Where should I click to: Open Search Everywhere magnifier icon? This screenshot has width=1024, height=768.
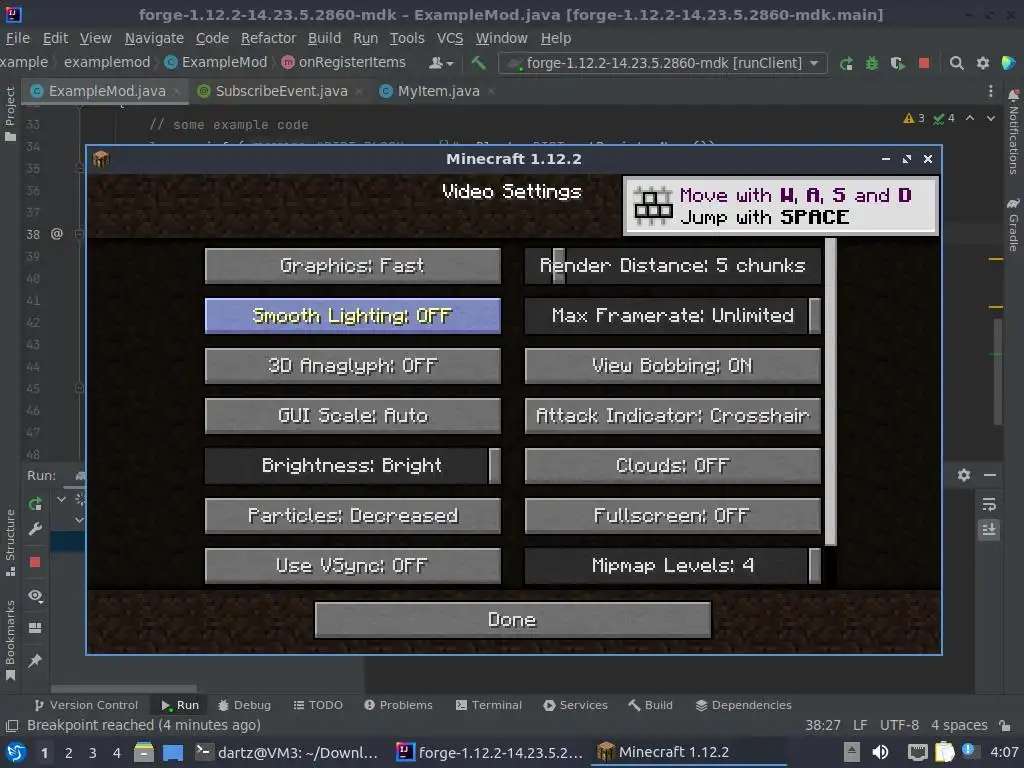click(956, 63)
